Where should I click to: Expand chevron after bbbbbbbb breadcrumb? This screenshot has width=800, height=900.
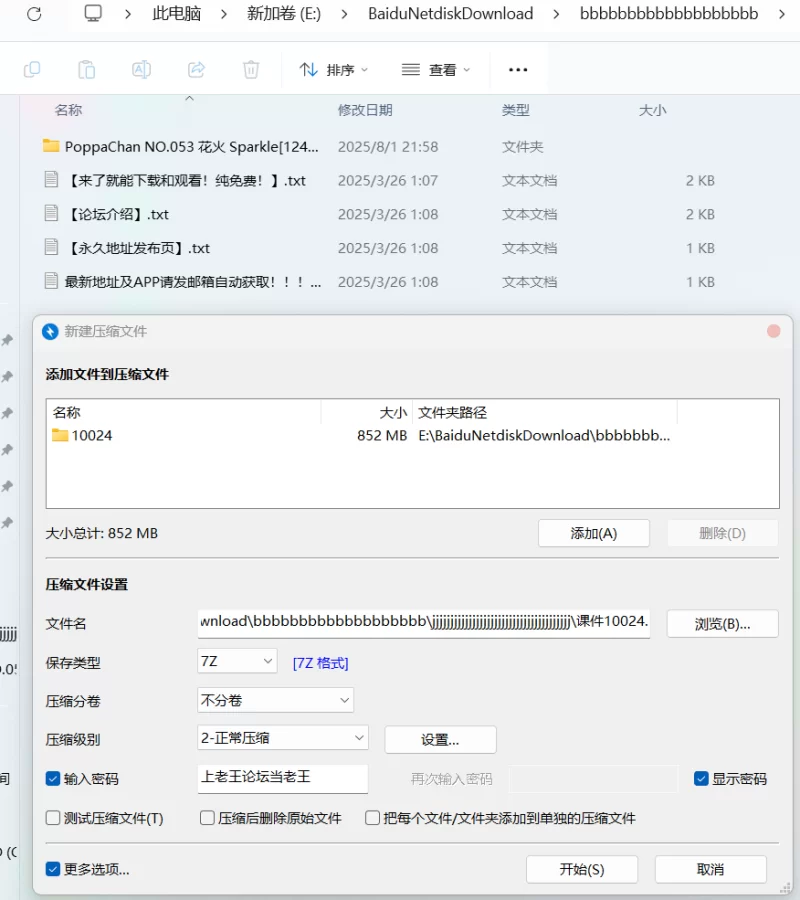[x=782, y=14]
